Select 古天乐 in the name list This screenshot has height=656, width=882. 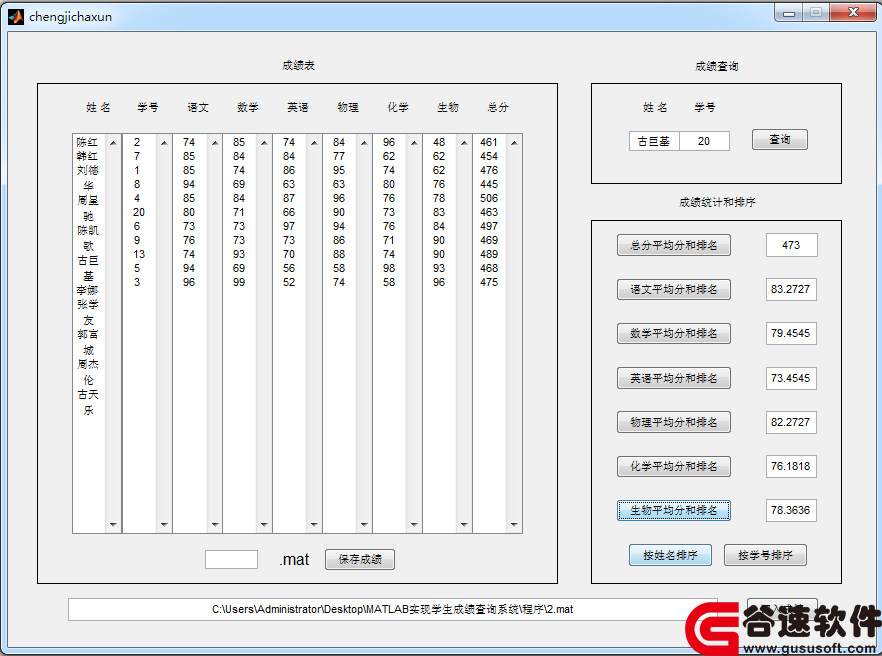(x=88, y=402)
